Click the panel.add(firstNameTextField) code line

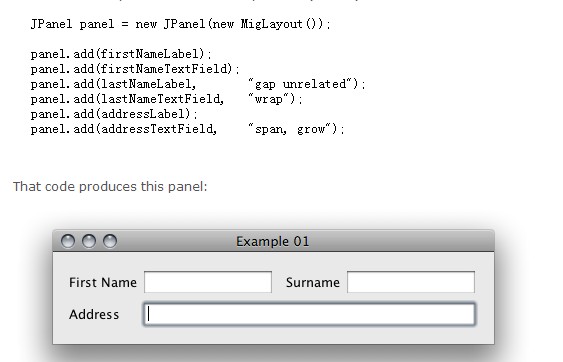coord(135,69)
